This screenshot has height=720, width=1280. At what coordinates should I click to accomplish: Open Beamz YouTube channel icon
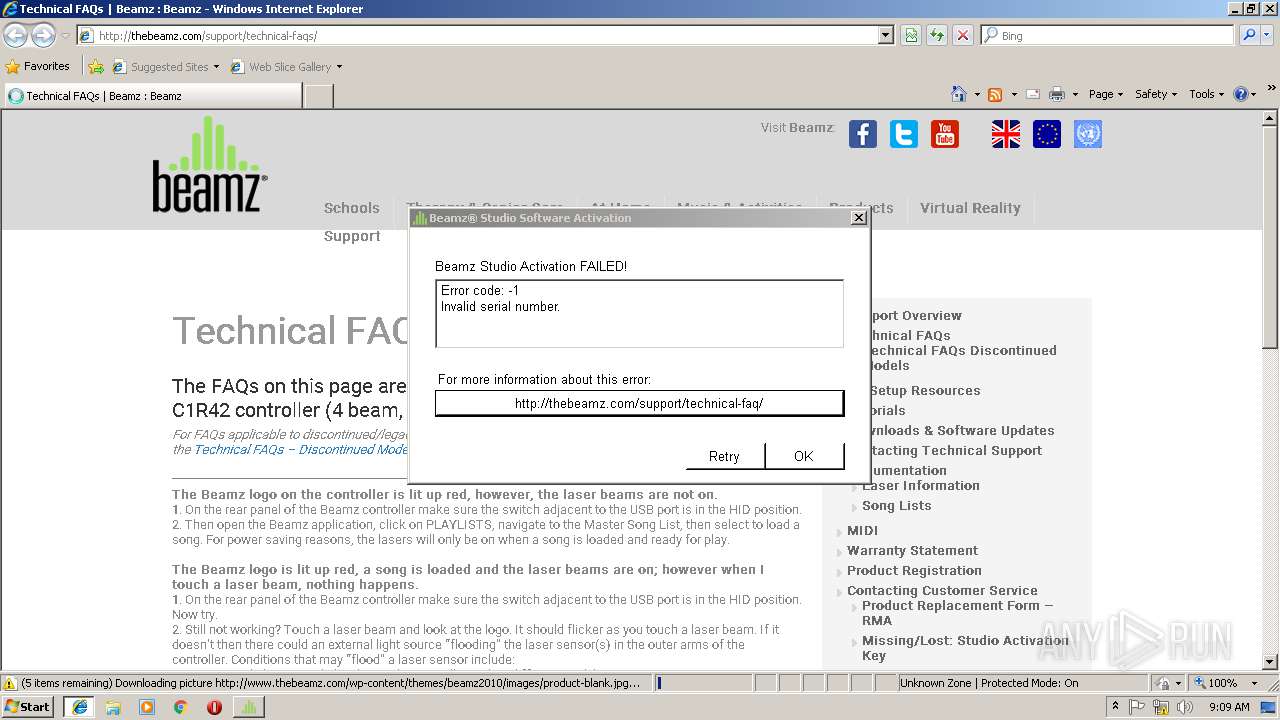tap(945, 134)
